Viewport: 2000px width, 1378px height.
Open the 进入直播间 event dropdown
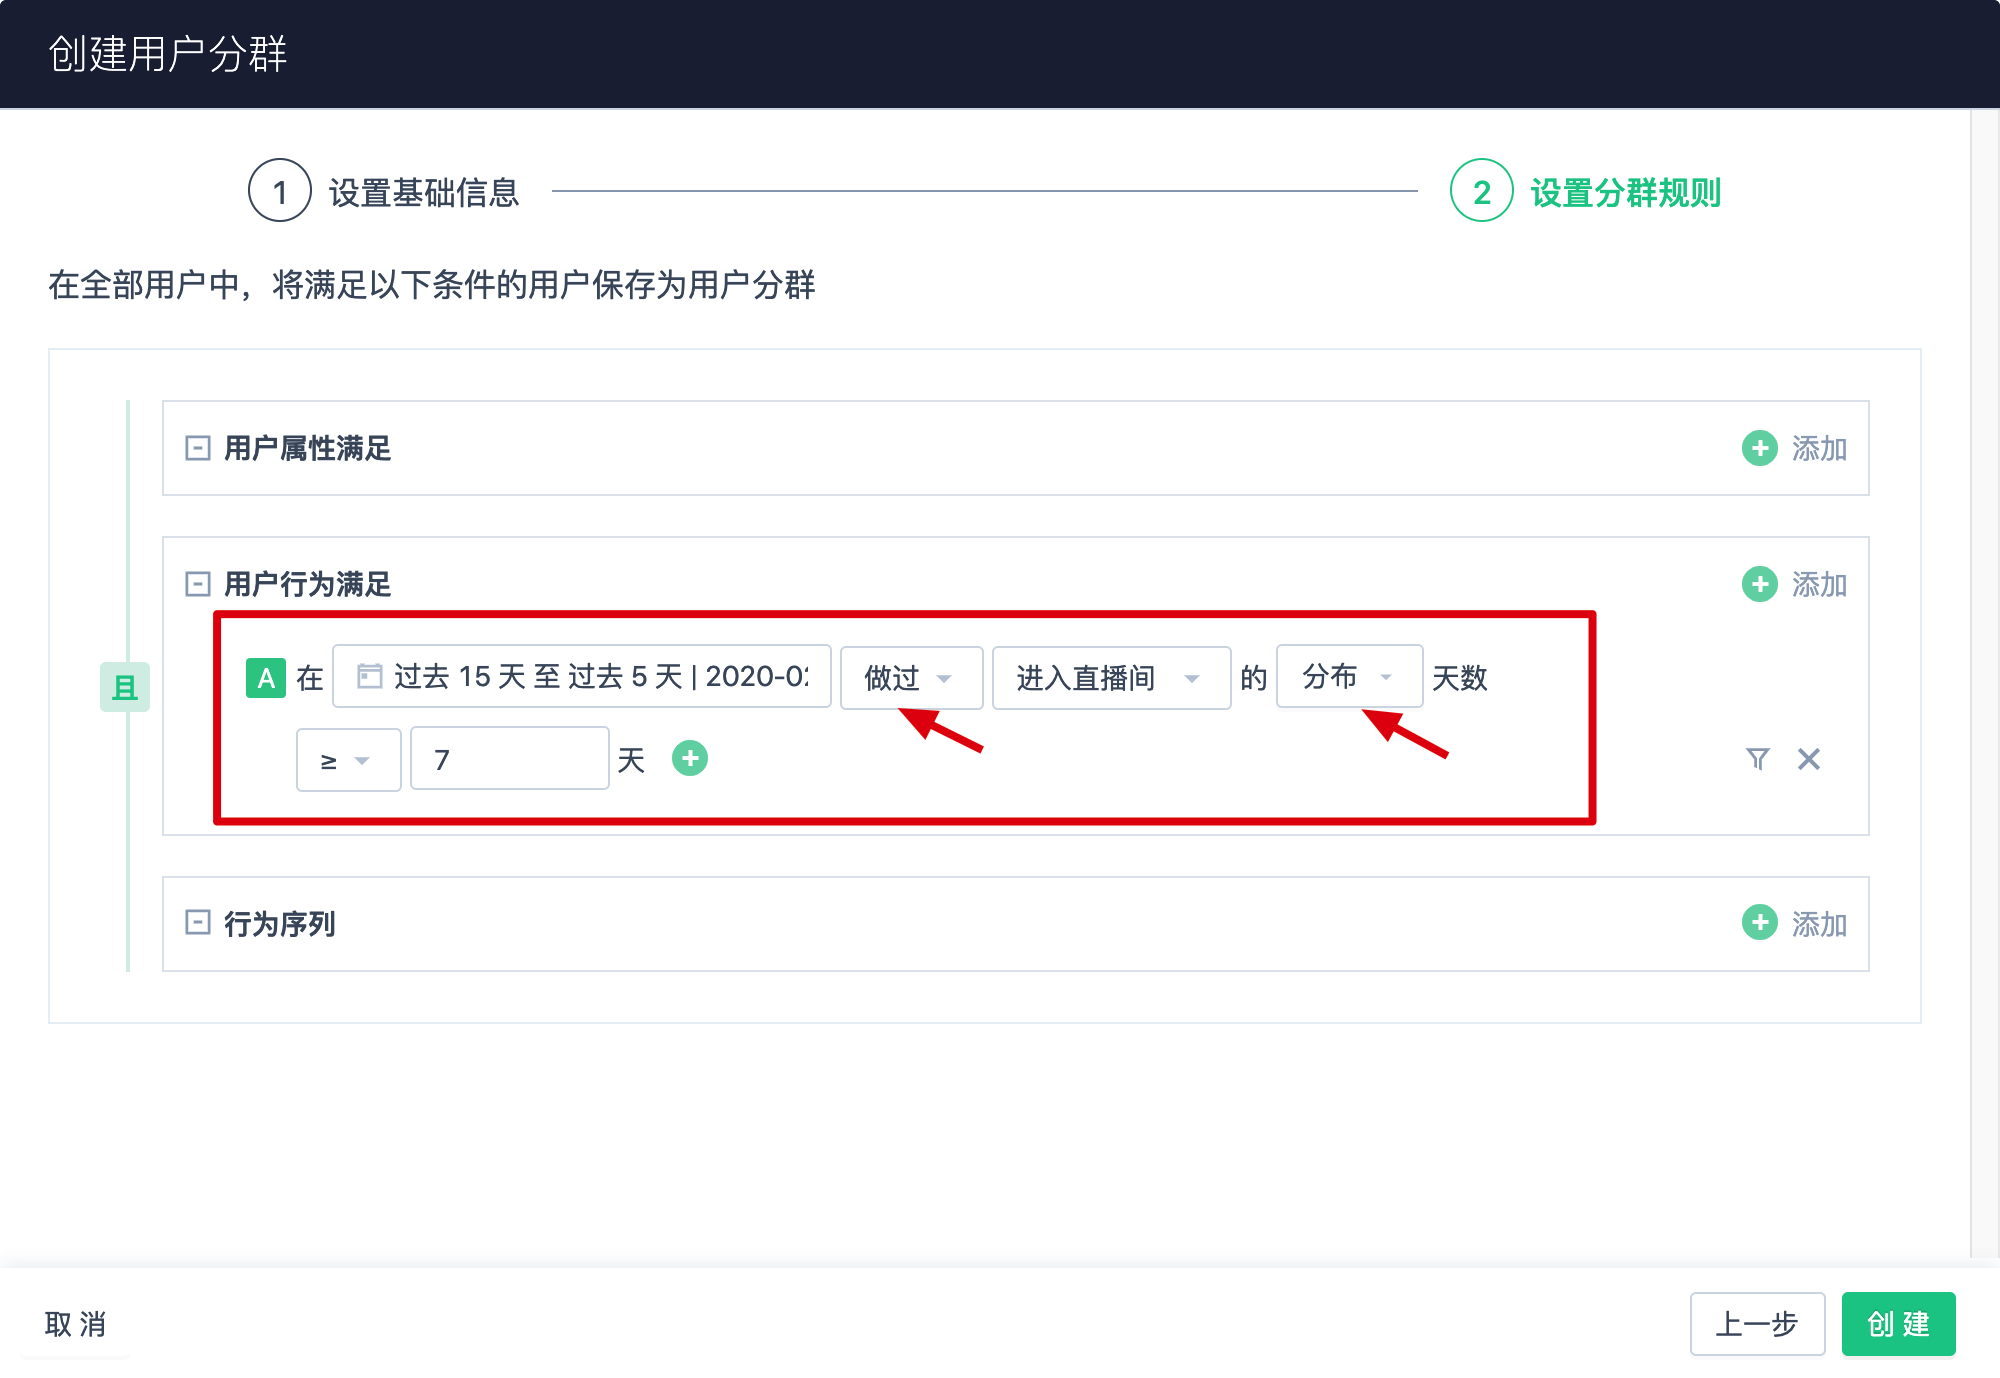tap(1110, 678)
